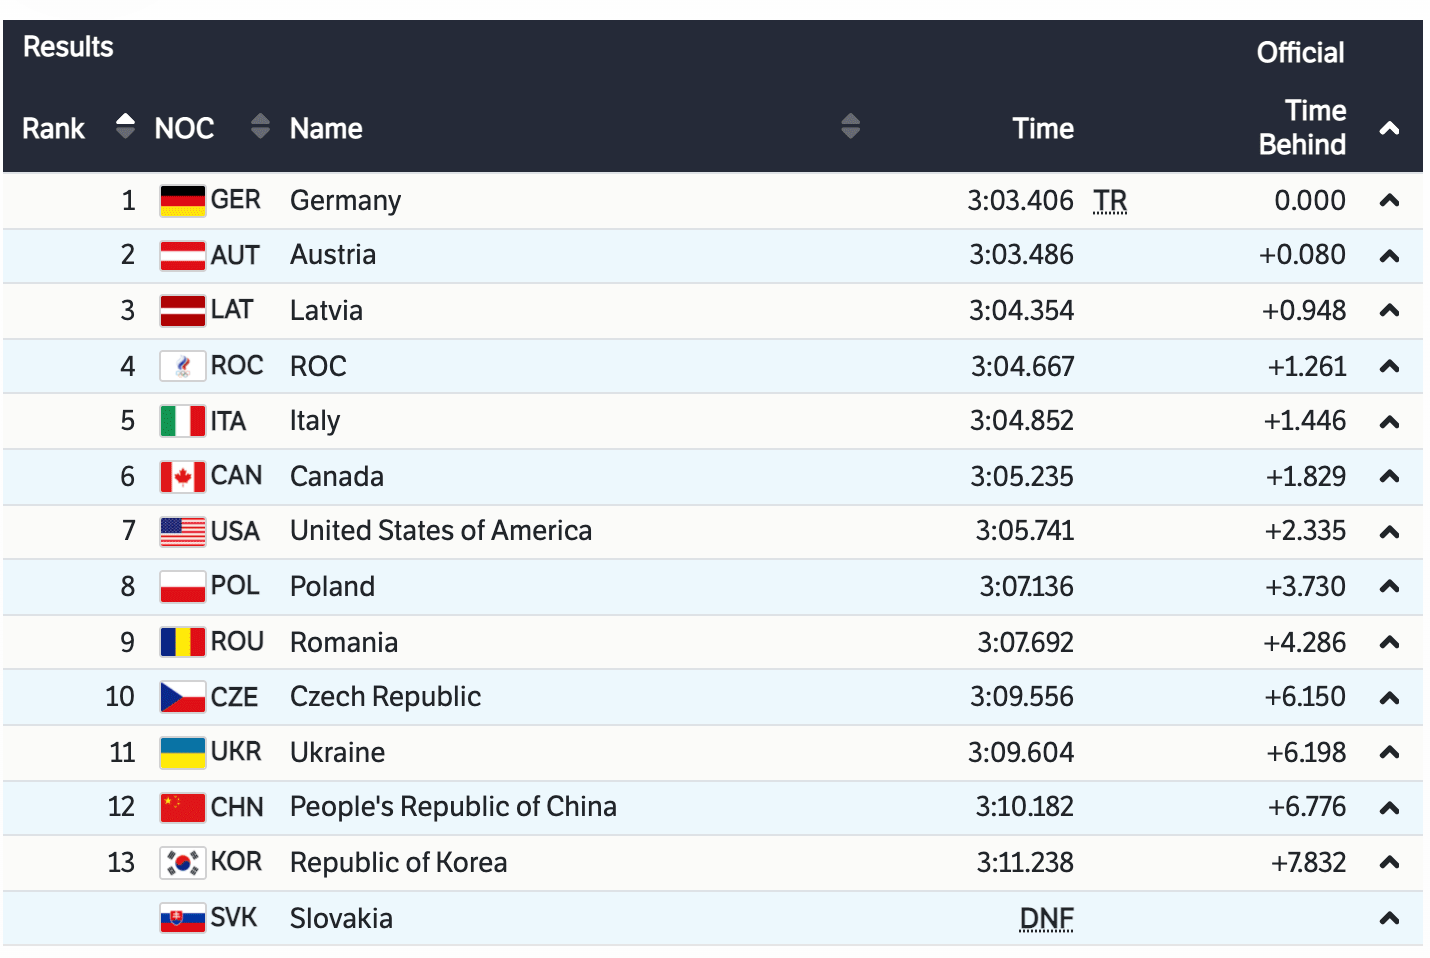
Task: Toggle Slovakia row details chevron
Action: [1389, 918]
